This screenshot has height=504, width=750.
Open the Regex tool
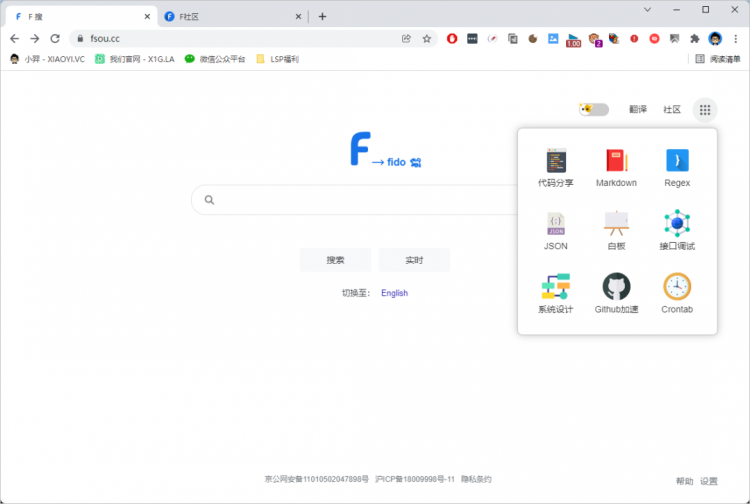pos(677,167)
